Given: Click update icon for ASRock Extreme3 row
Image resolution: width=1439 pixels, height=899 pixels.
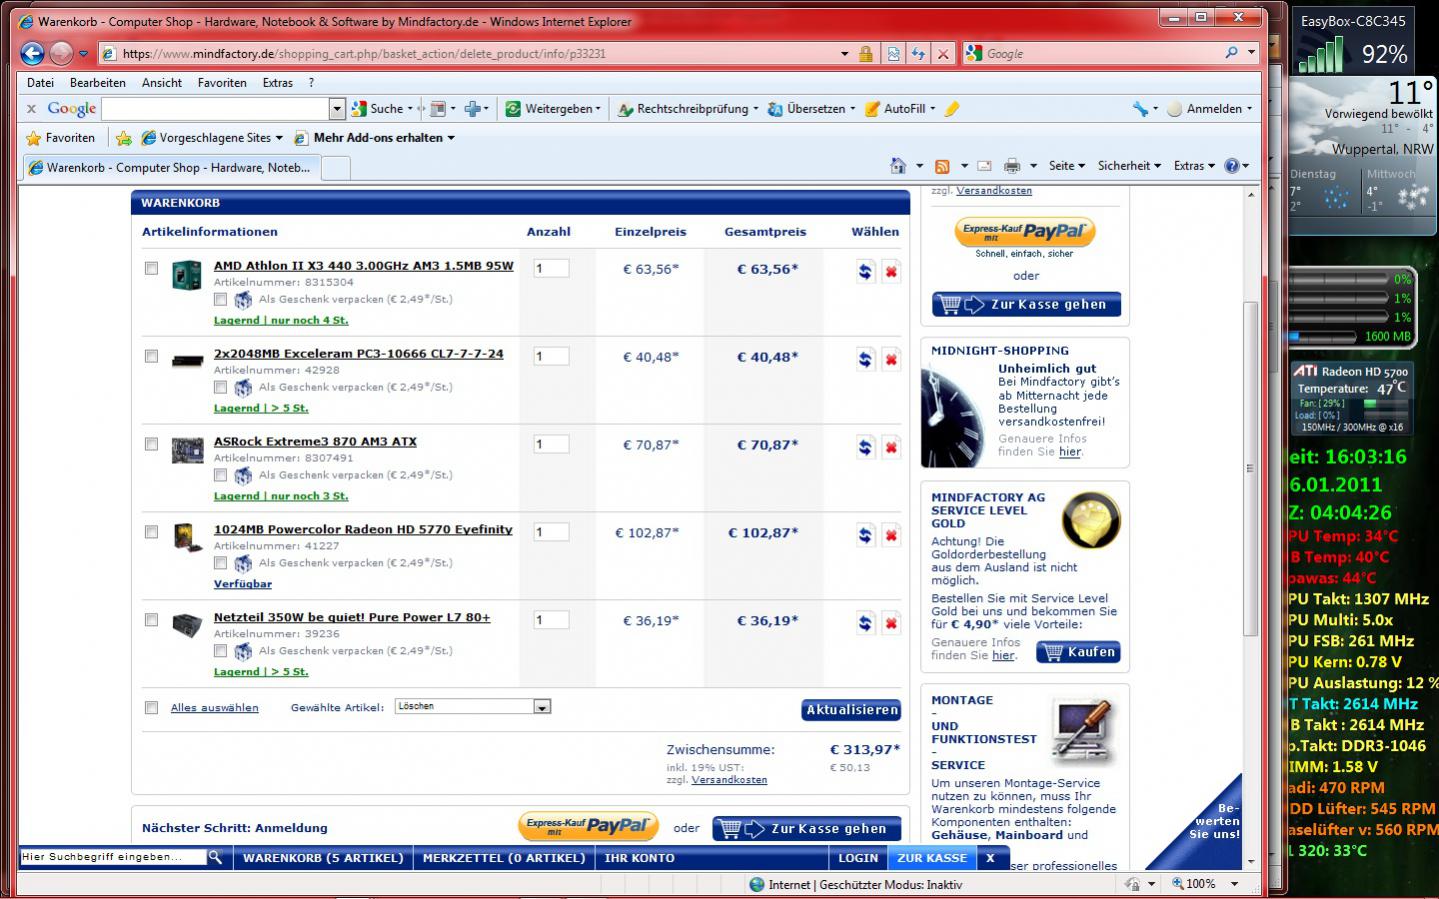Looking at the screenshot, I should point(865,447).
